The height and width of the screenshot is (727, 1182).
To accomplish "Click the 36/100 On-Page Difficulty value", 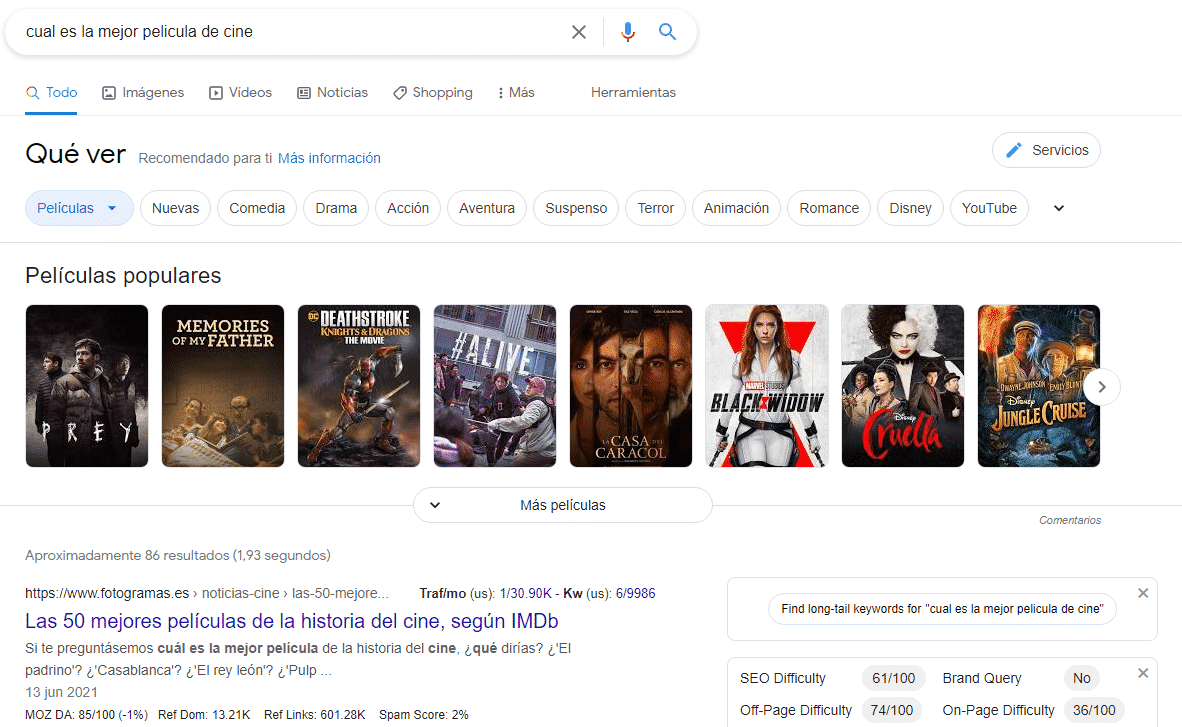I will (1094, 710).
